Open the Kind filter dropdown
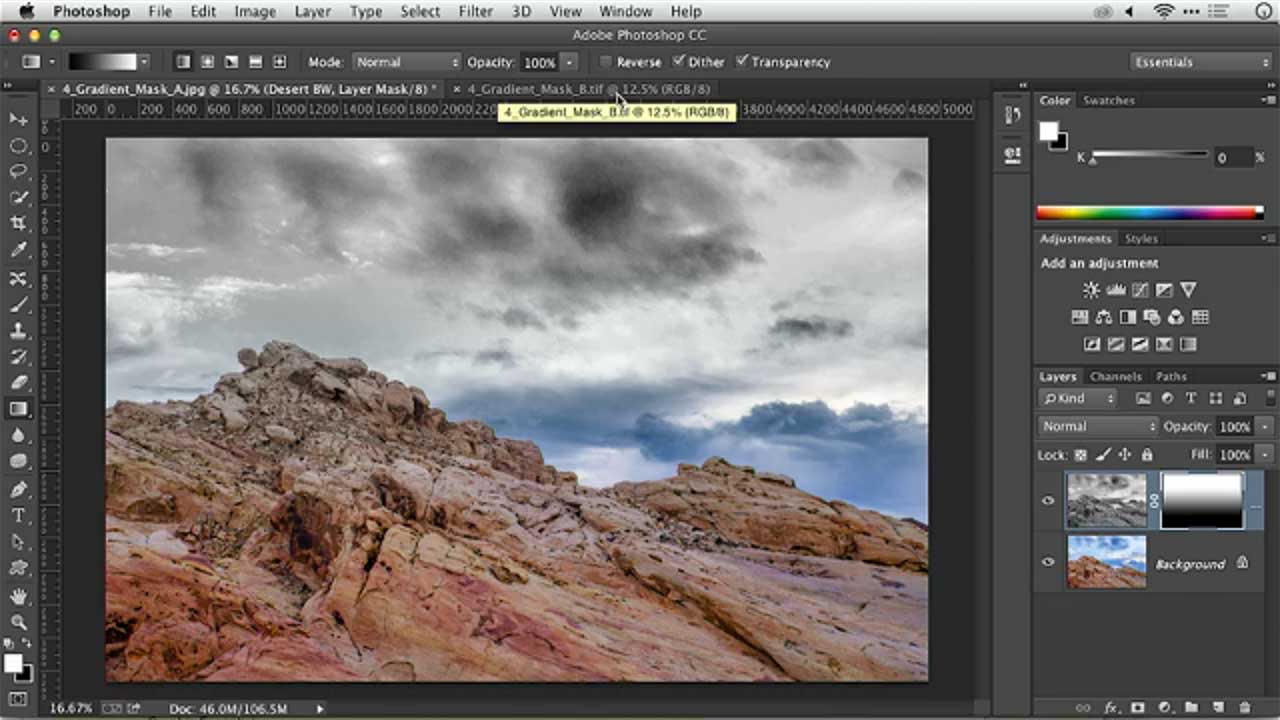This screenshot has width=1280, height=720. (x=1078, y=398)
